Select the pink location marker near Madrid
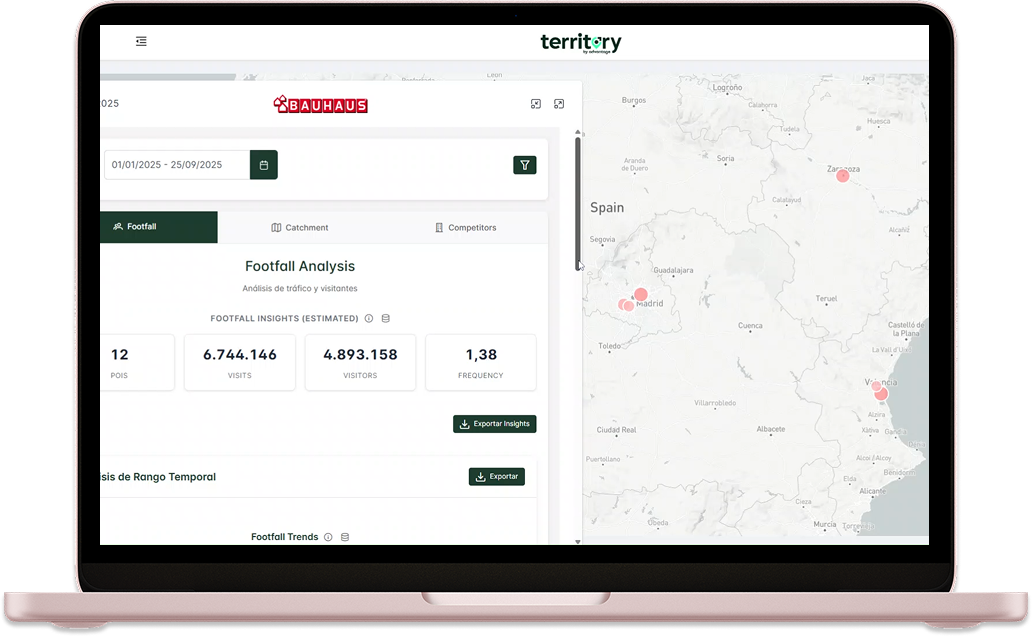 [640, 295]
